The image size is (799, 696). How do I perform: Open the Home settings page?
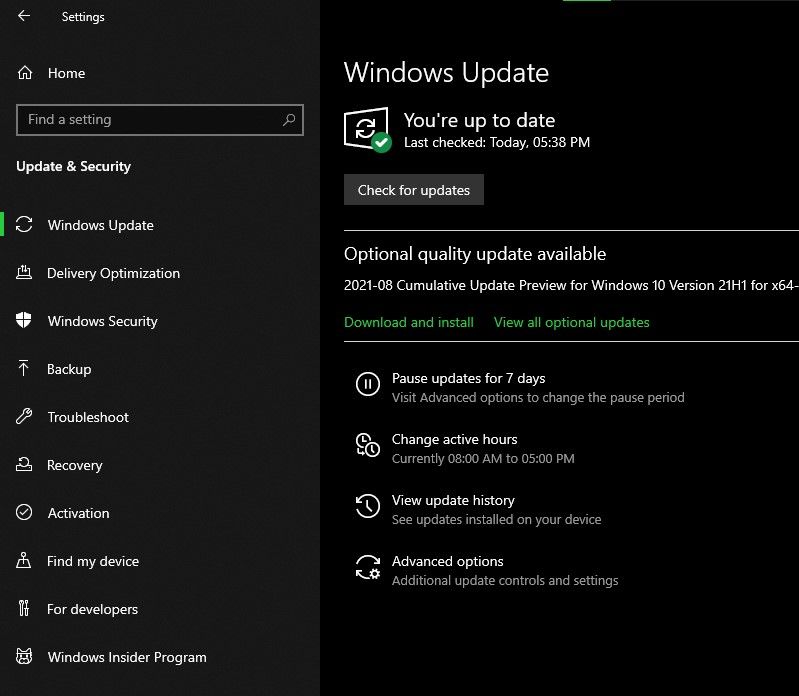[x=66, y=73]
